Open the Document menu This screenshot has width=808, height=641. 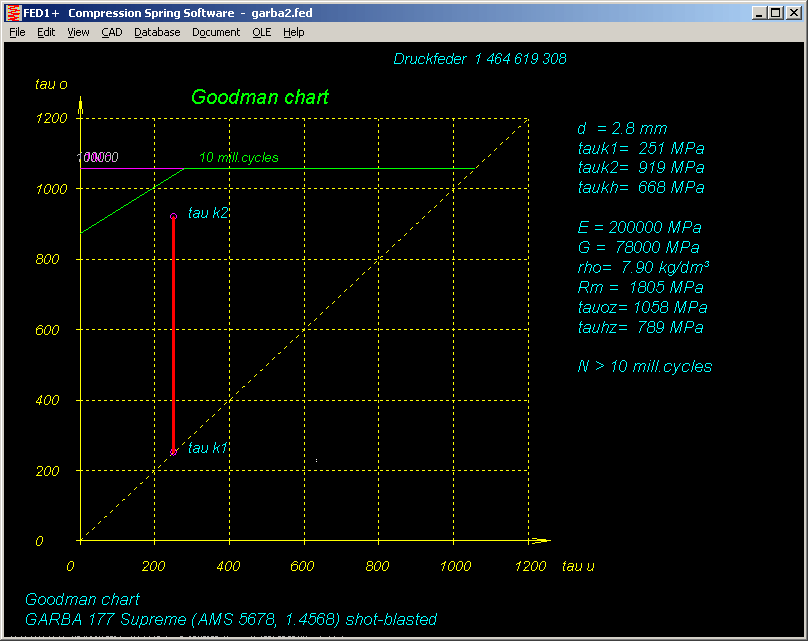[216, 32]
